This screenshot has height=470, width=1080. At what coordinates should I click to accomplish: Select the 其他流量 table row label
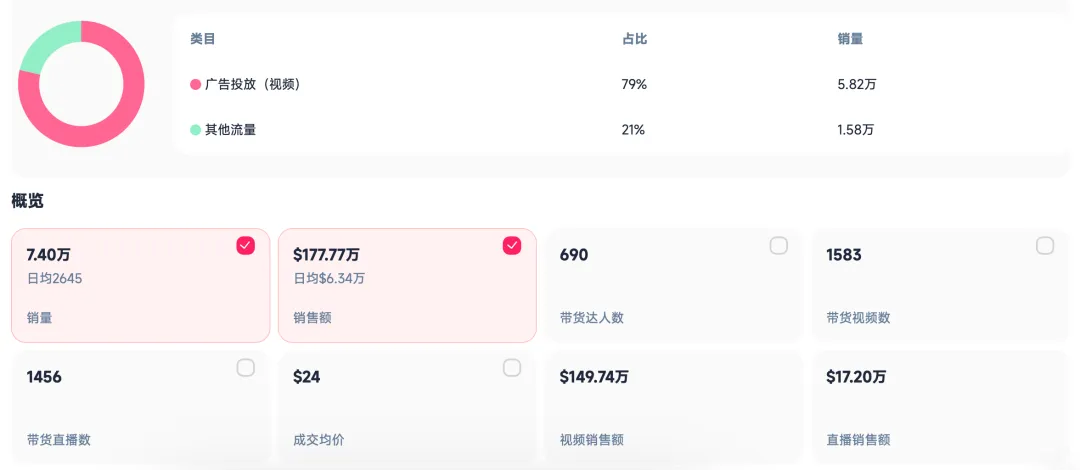pos(231,130)
